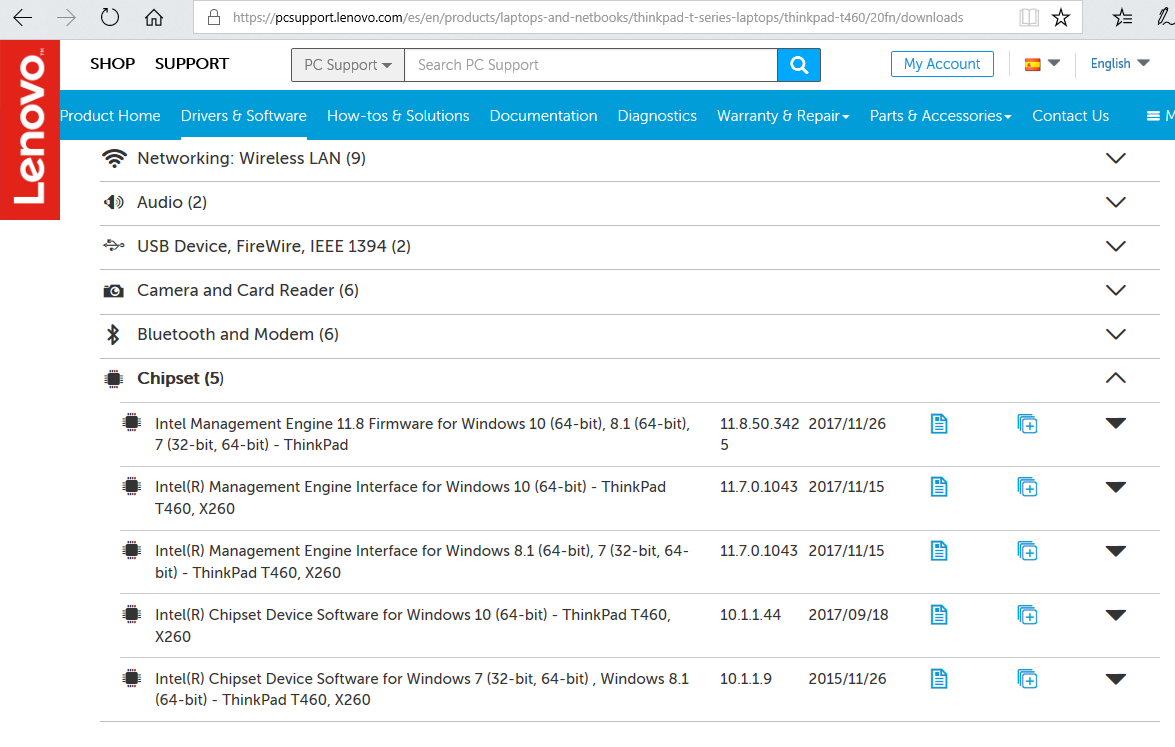
Task: Add Management Engine Interface Windows 10 to download list
Action: pyautogui.click(x=1027, y=487)
